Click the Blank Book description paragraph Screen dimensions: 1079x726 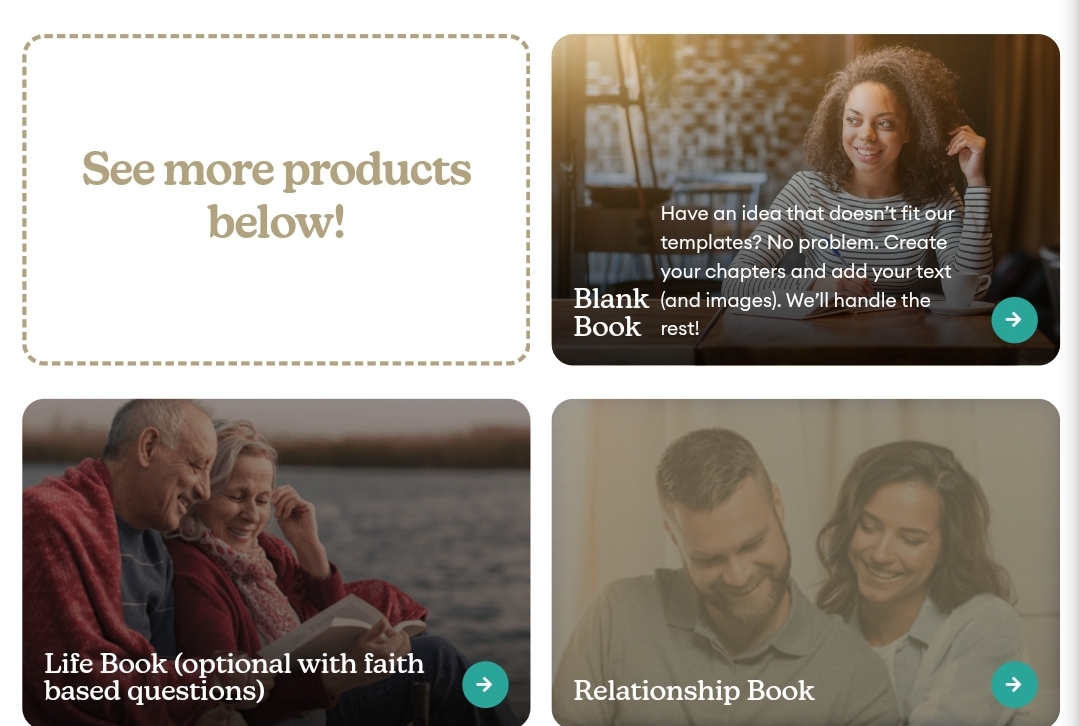807,270
